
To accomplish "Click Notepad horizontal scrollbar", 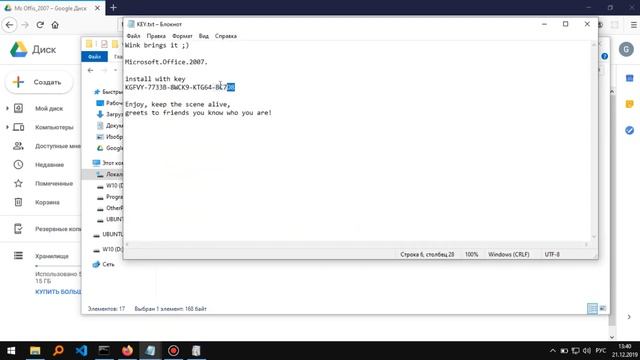I will click(356, 244).
